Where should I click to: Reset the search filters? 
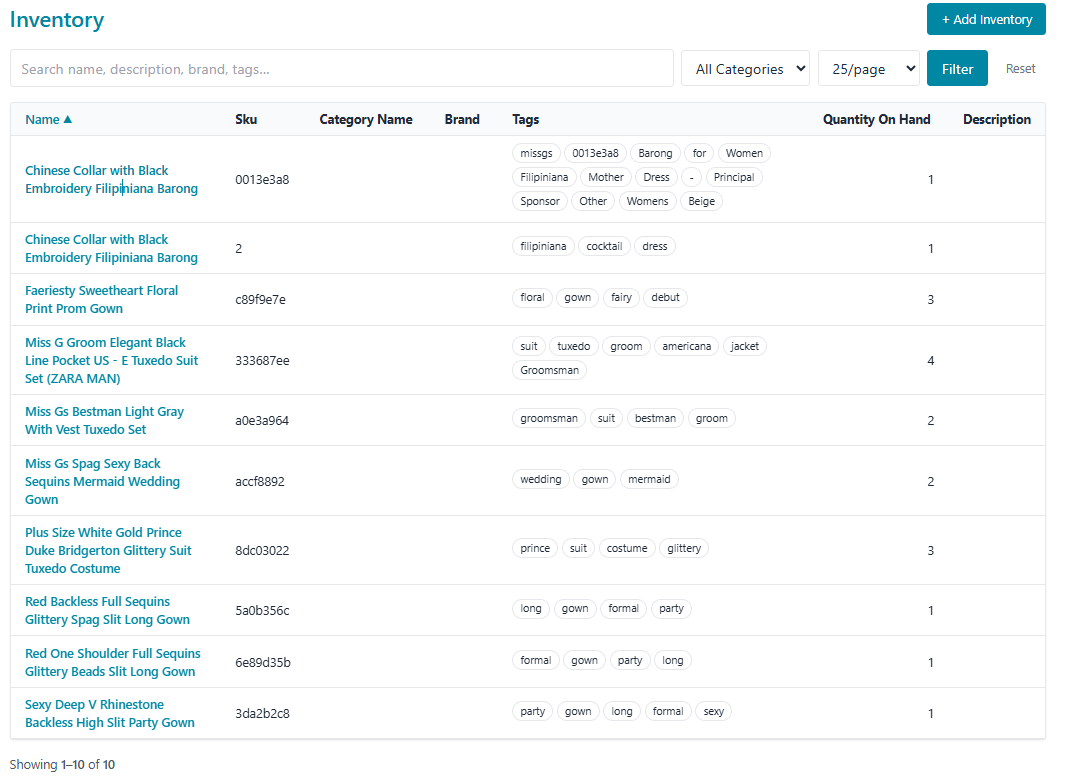click(x=1020, y=69)
